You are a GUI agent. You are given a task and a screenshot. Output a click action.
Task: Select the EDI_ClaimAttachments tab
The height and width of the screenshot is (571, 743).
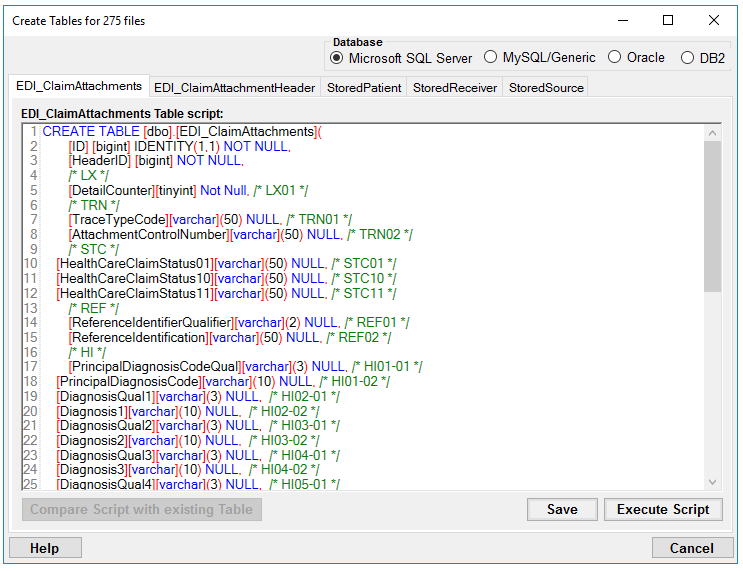[x=78, y=87]
